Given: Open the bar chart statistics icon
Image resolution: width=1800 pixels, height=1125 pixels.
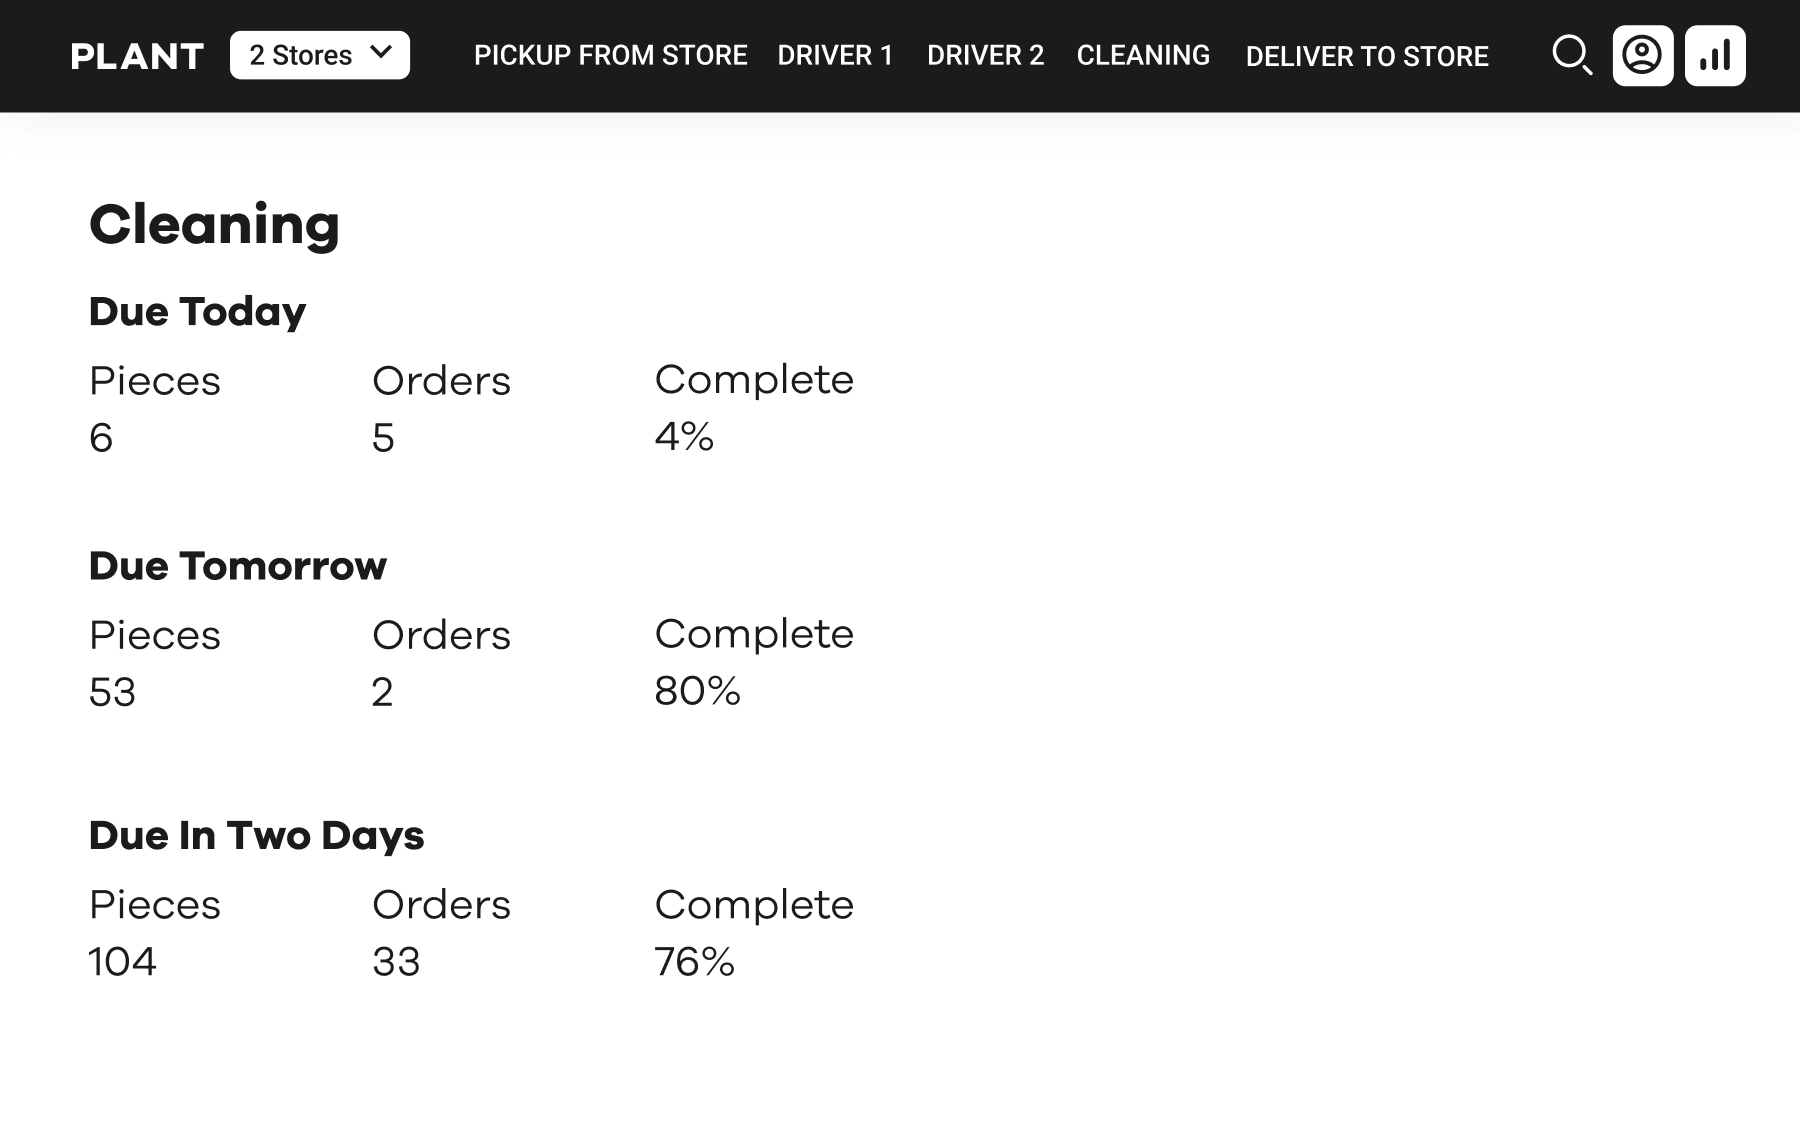Looking at the screenshot, I should [1715, 55].
